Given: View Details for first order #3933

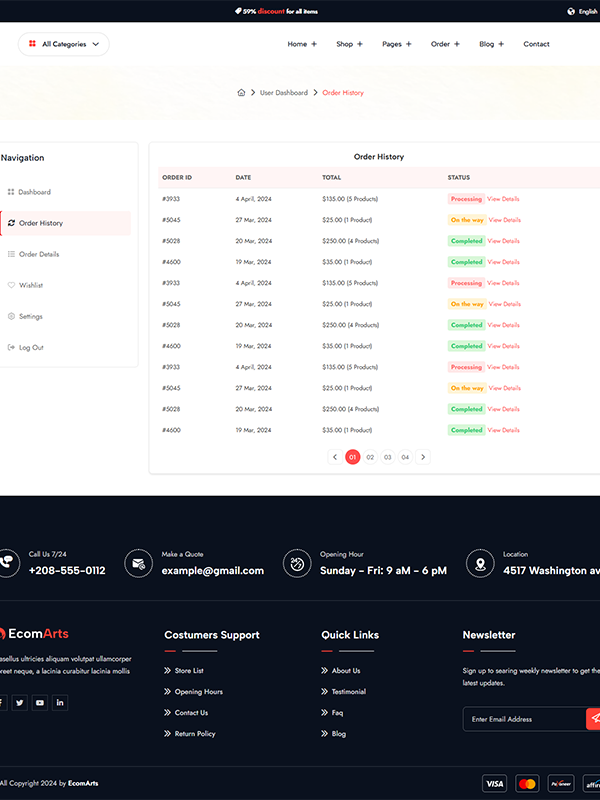Looking at the screenshot, I should (503, 199).
